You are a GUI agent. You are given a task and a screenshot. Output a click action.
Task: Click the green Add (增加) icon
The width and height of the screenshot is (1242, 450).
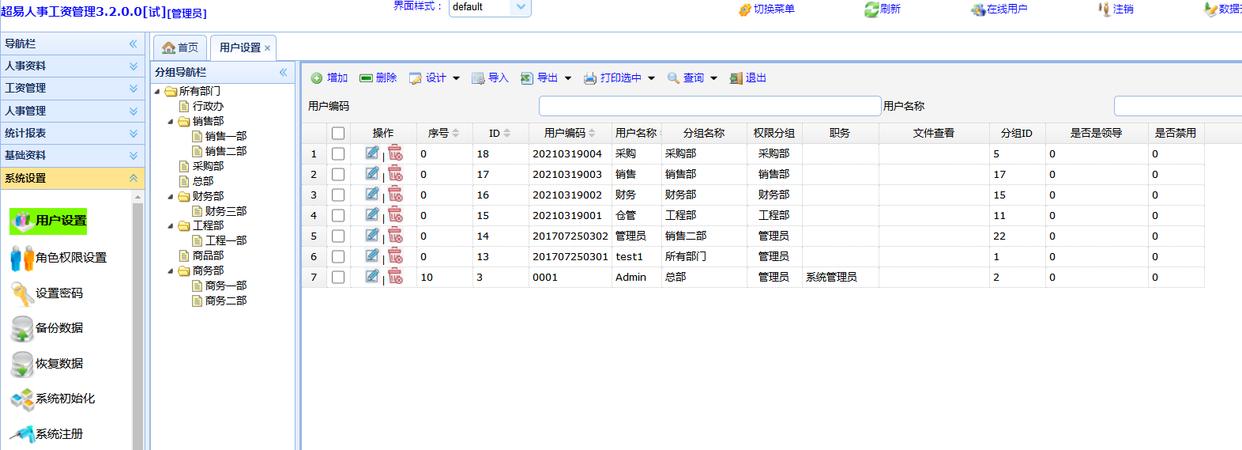[x=316, y=78]
